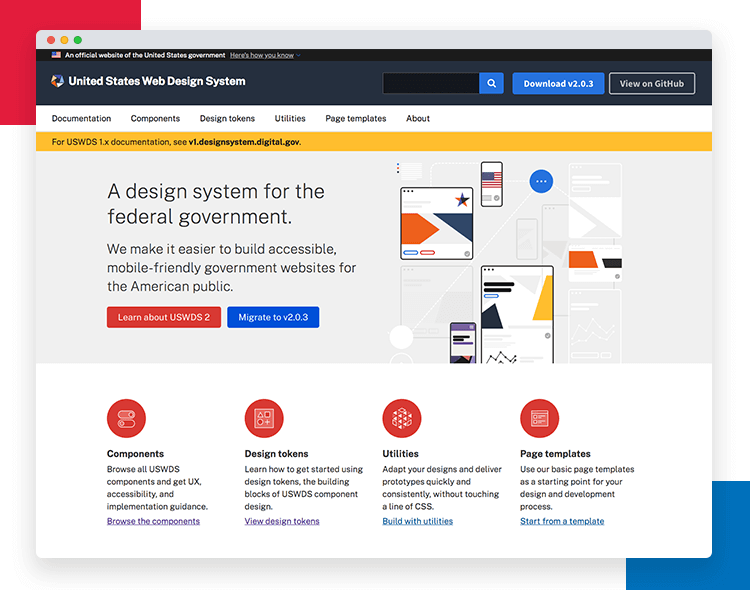Follow Build with utilities link
This screenshot has height=590, width=750.
point(418,521)
